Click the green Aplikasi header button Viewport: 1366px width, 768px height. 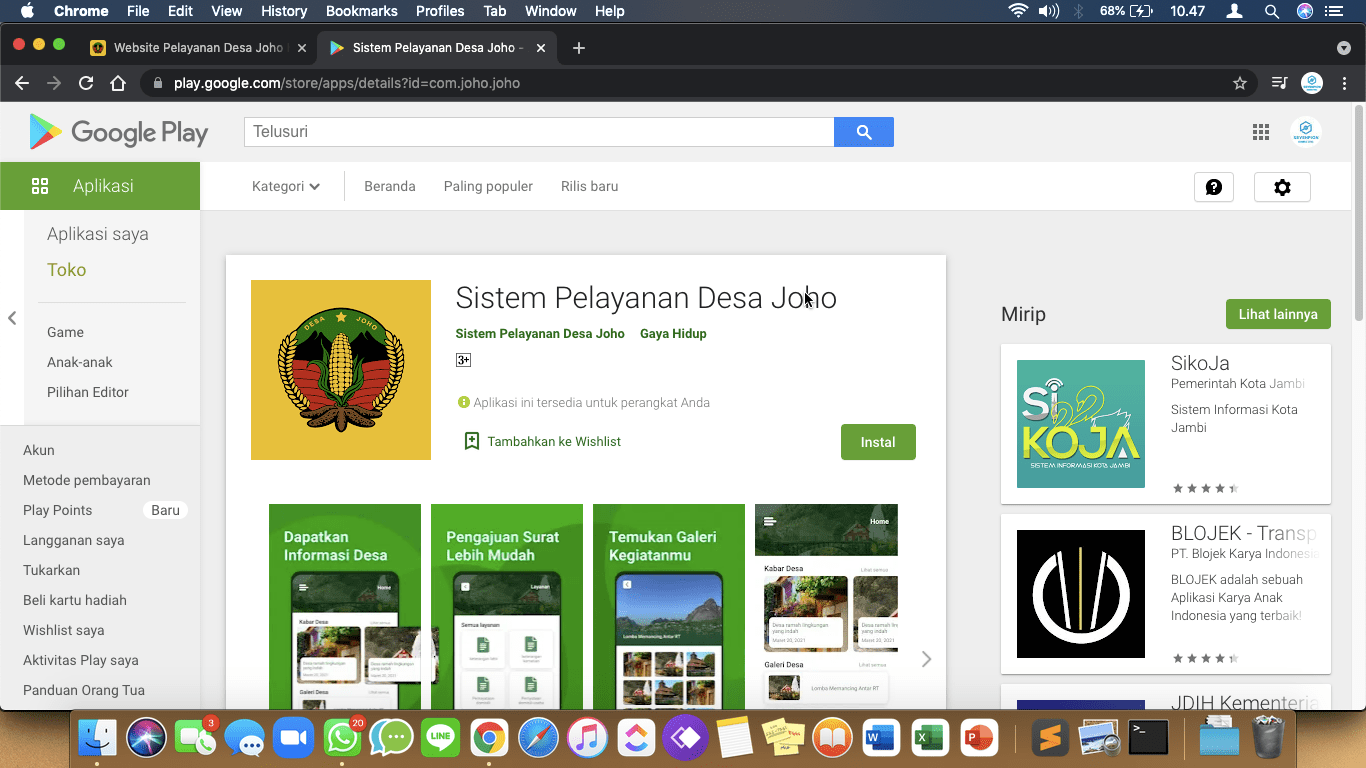(100, 186)
